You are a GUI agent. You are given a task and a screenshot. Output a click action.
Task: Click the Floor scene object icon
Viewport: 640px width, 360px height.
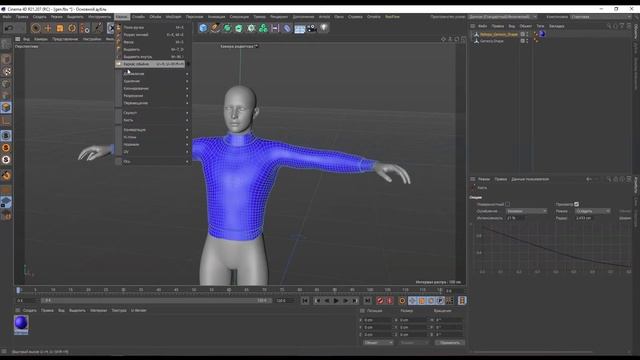[x=300, y=28]
